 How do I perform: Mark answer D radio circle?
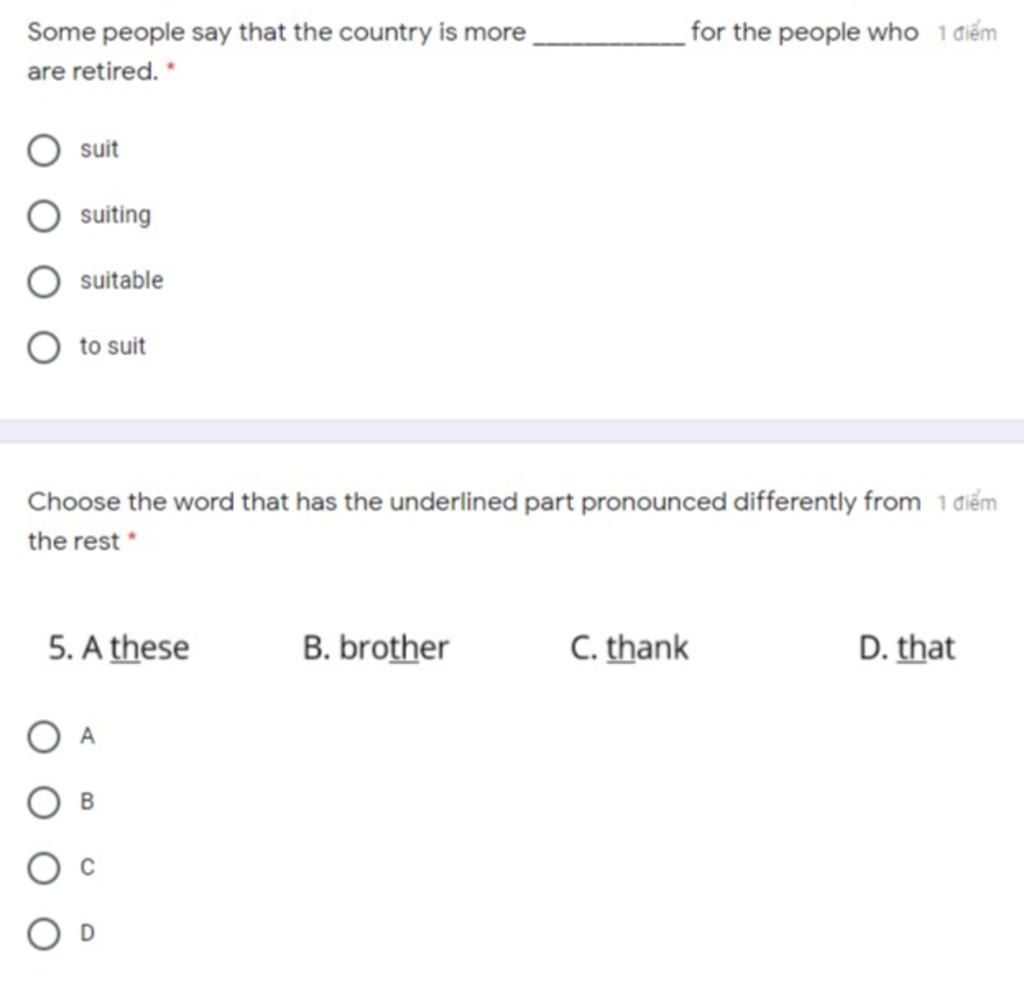pyautogui.click(x=44, y=933)
